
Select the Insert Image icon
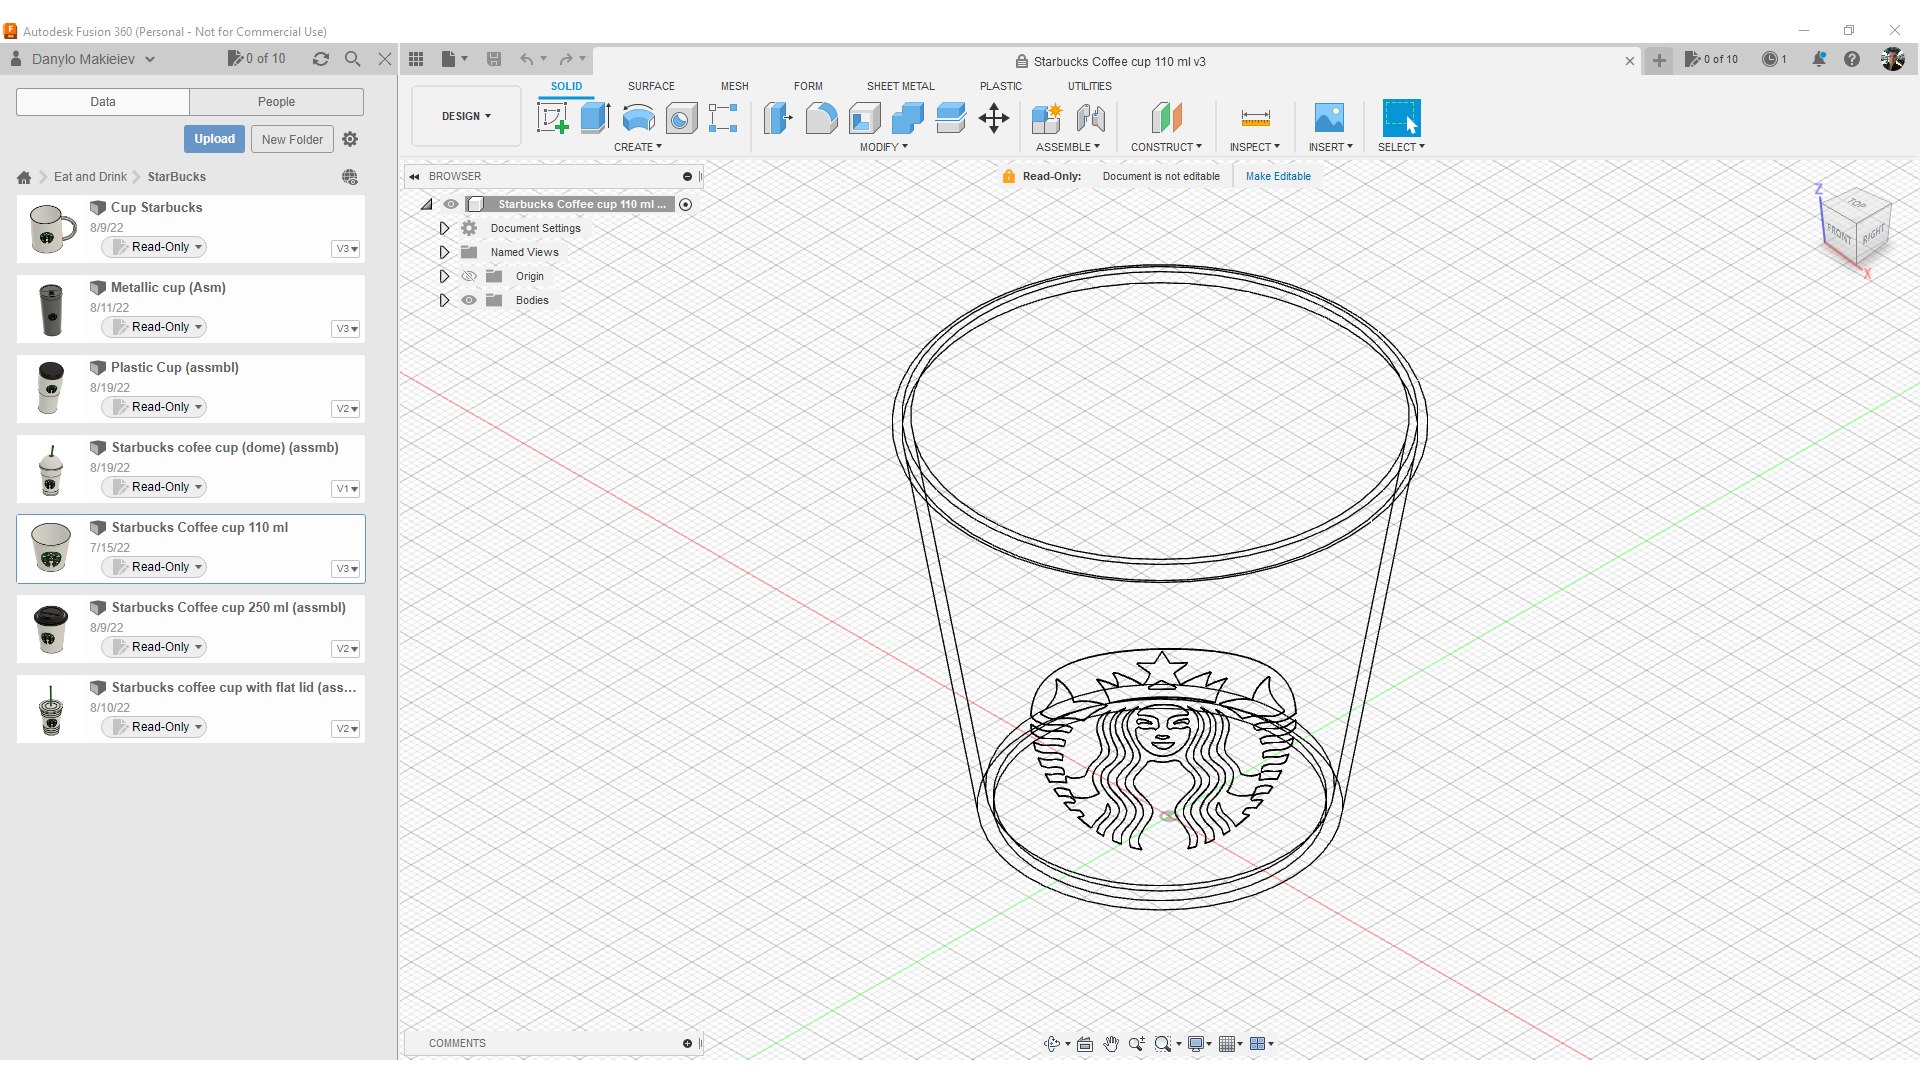pos(1329,118)
